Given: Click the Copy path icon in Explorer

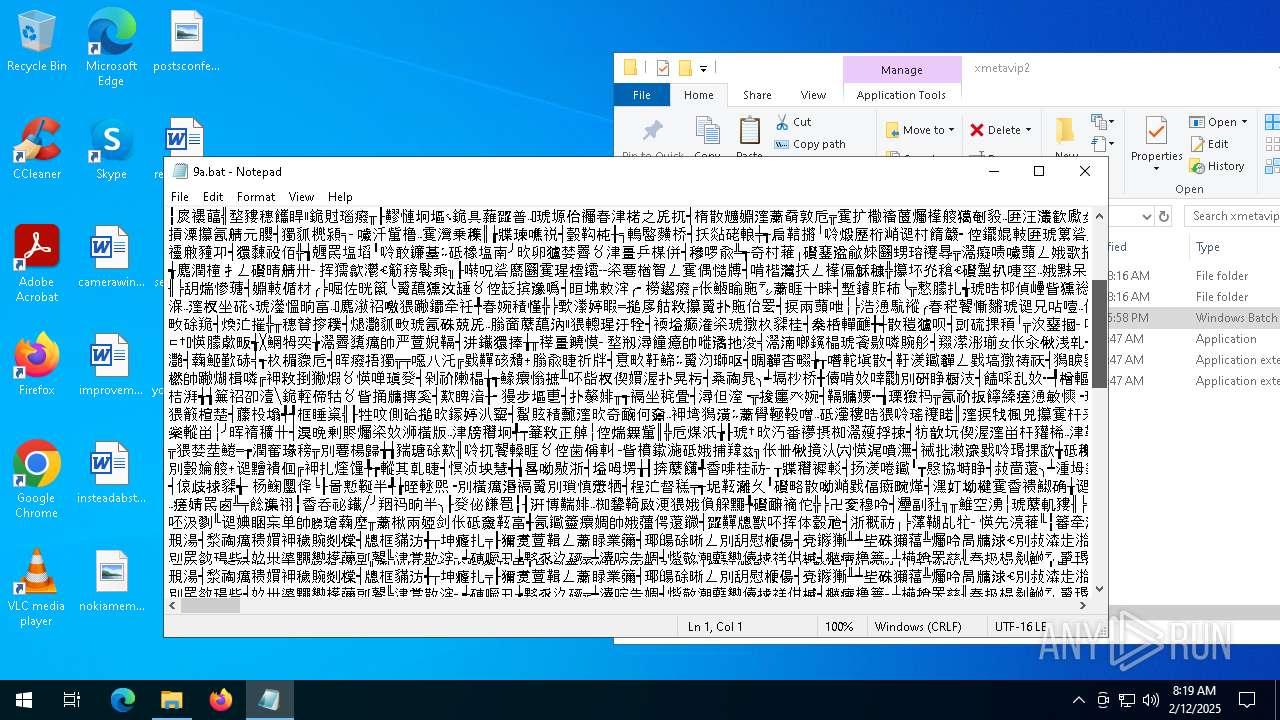Looking at the screenshot, I should [x=782, y=144].
